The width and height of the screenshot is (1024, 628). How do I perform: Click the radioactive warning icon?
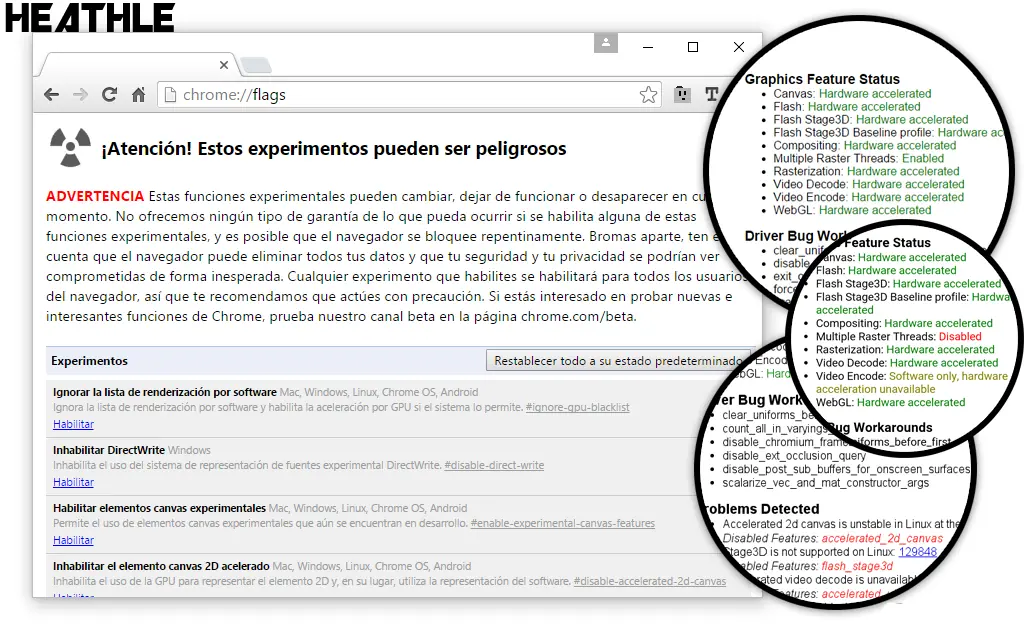(x=71, y=147)
